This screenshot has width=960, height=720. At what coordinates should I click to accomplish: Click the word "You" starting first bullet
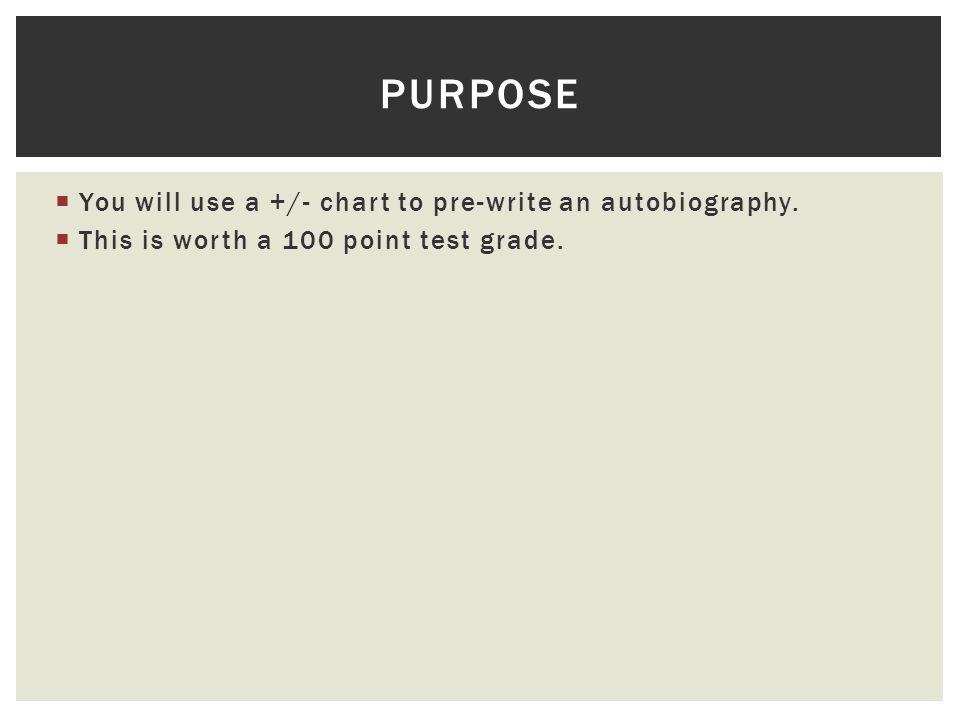pos(102,203)
